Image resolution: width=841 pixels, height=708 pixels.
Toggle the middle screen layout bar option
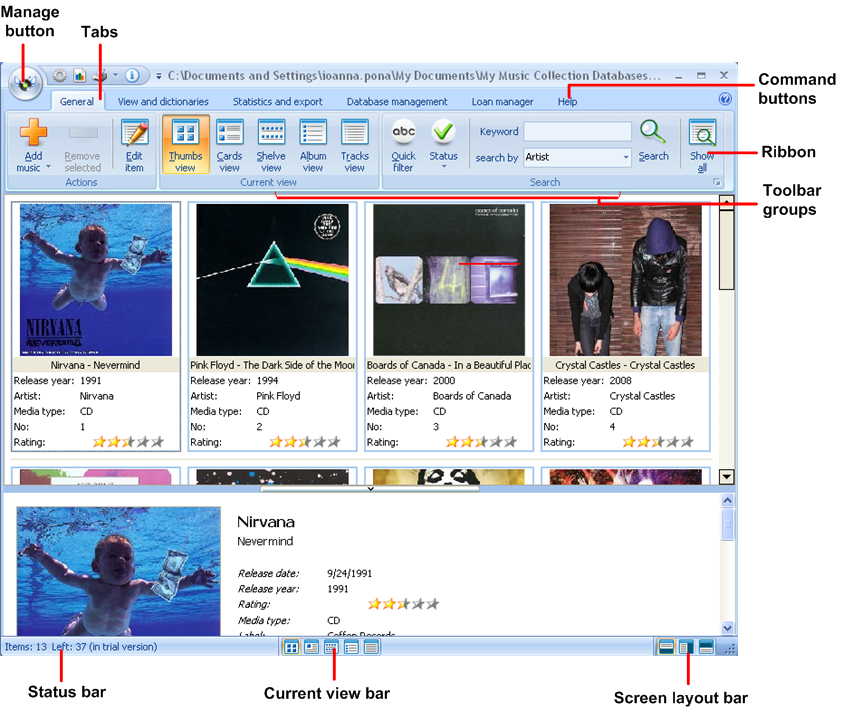[684, 647]
